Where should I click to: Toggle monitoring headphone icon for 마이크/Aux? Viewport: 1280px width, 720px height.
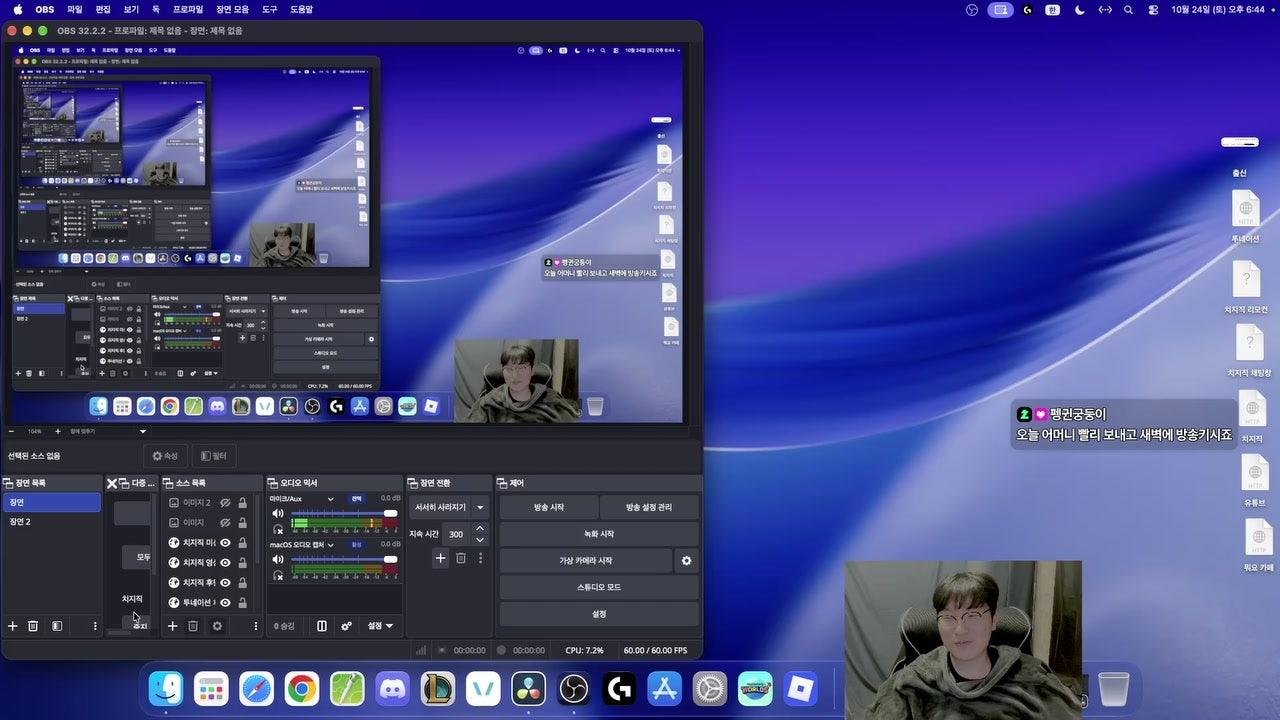coord(278,529)
